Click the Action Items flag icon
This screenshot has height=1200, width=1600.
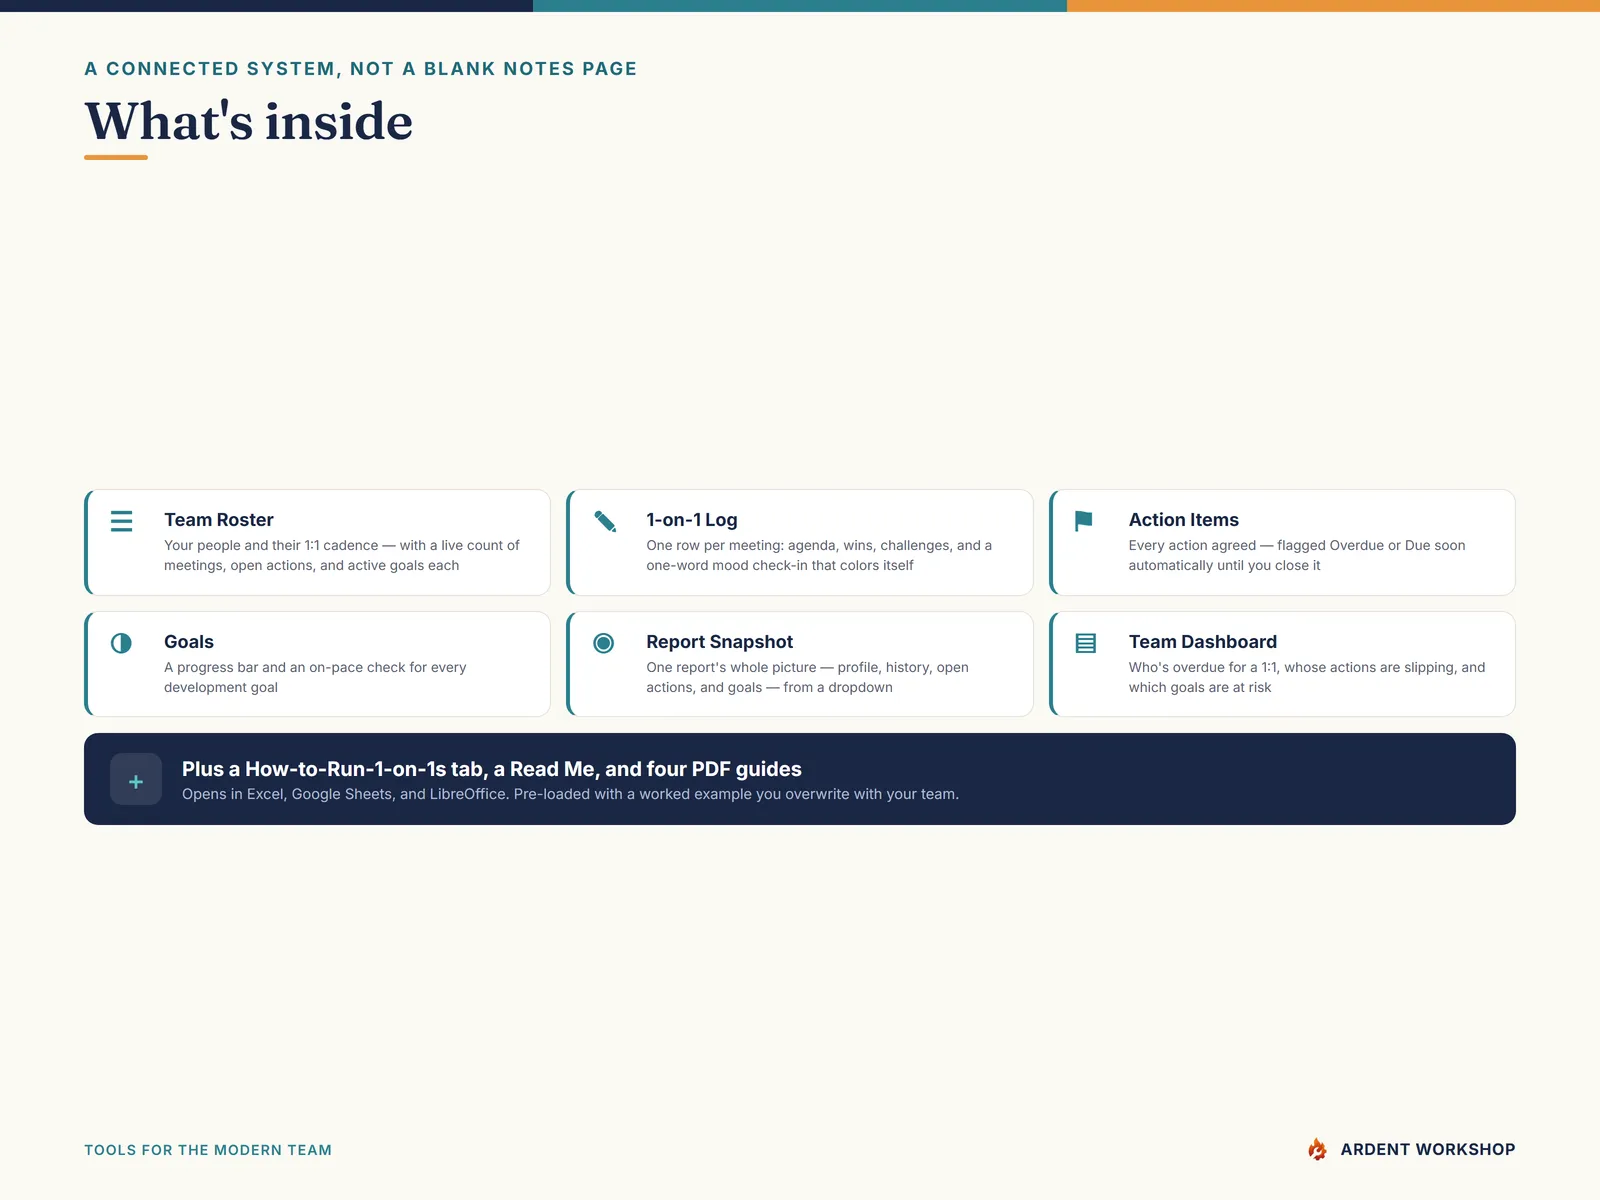tap(1084, 521)
